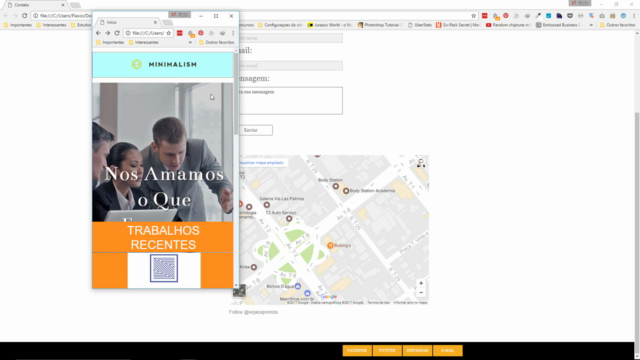Open the UberStats bookmark
This screenshot has width=640, height=360.
coord(420,25)
